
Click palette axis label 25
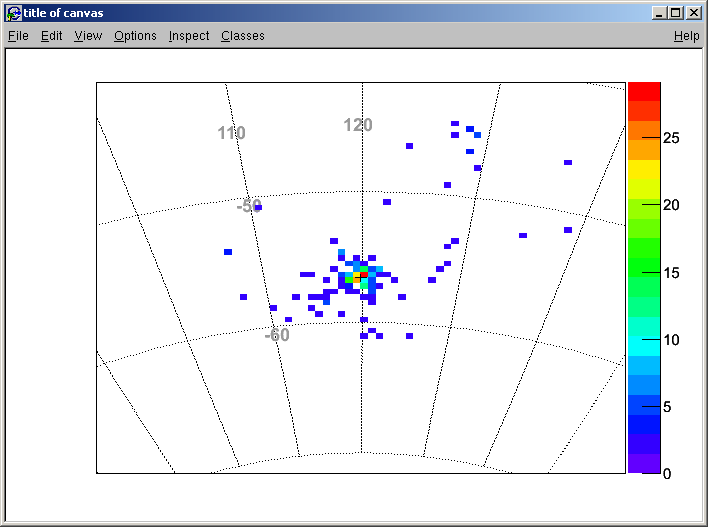click(671, 138)
